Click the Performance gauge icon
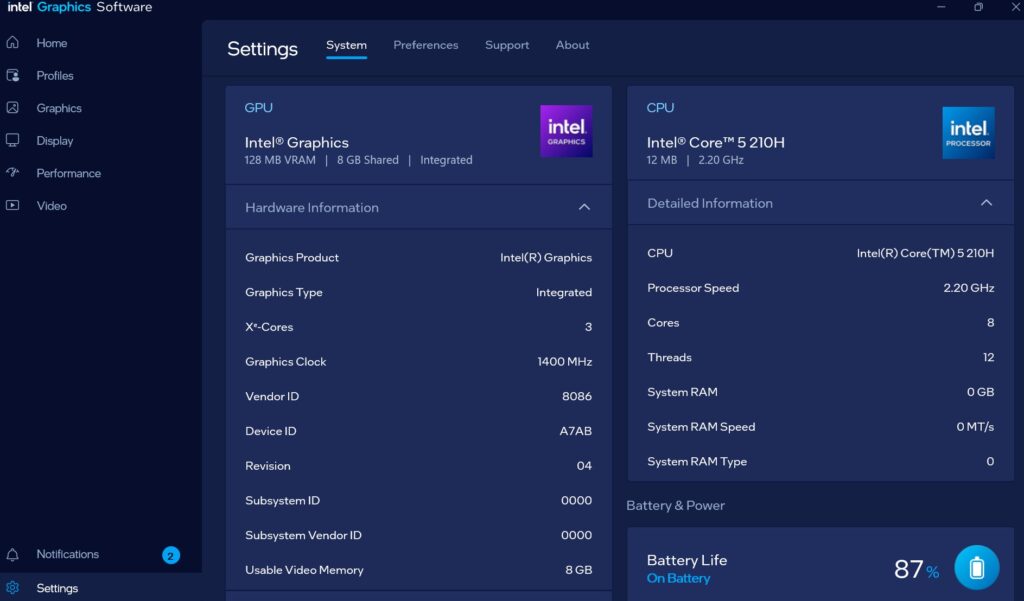 click(x=13, y=173)
